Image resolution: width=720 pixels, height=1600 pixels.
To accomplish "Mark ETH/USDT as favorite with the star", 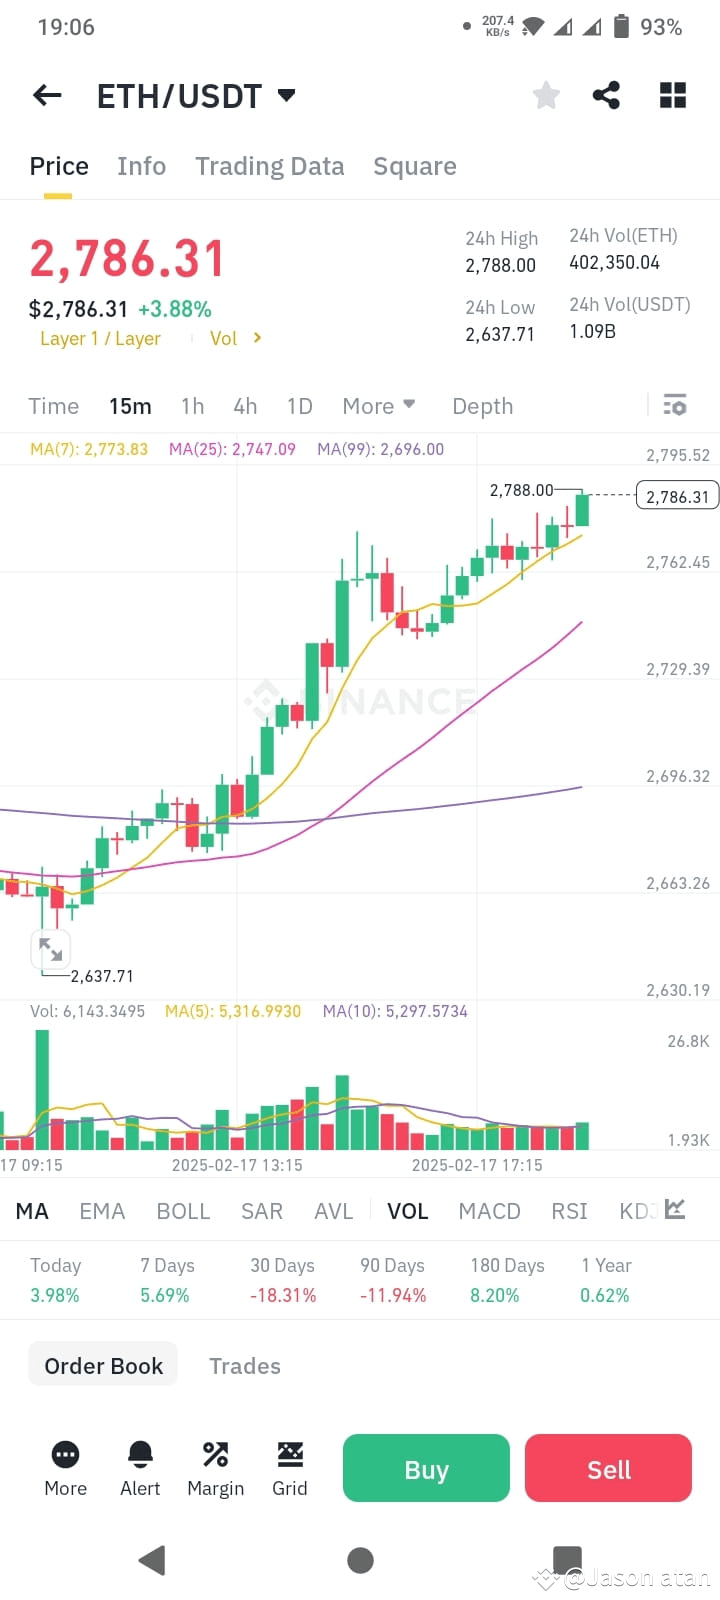I will coord(546,95).
